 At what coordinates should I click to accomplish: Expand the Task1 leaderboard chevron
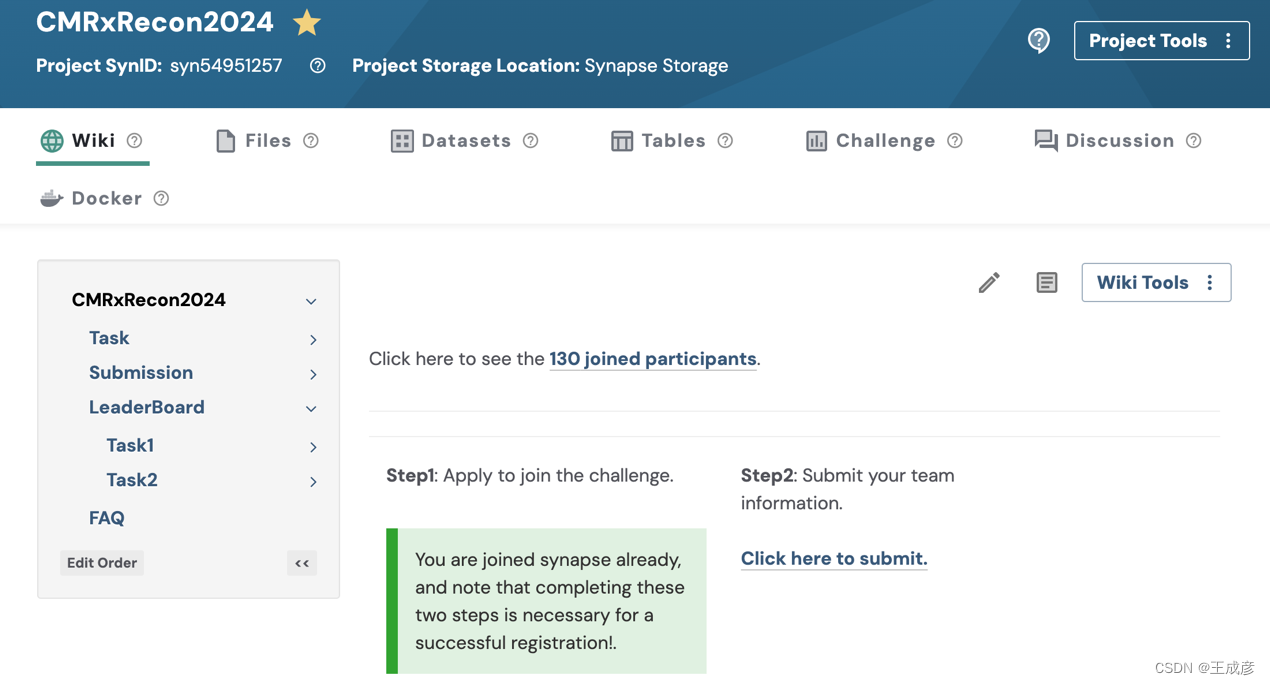(313, 447)
